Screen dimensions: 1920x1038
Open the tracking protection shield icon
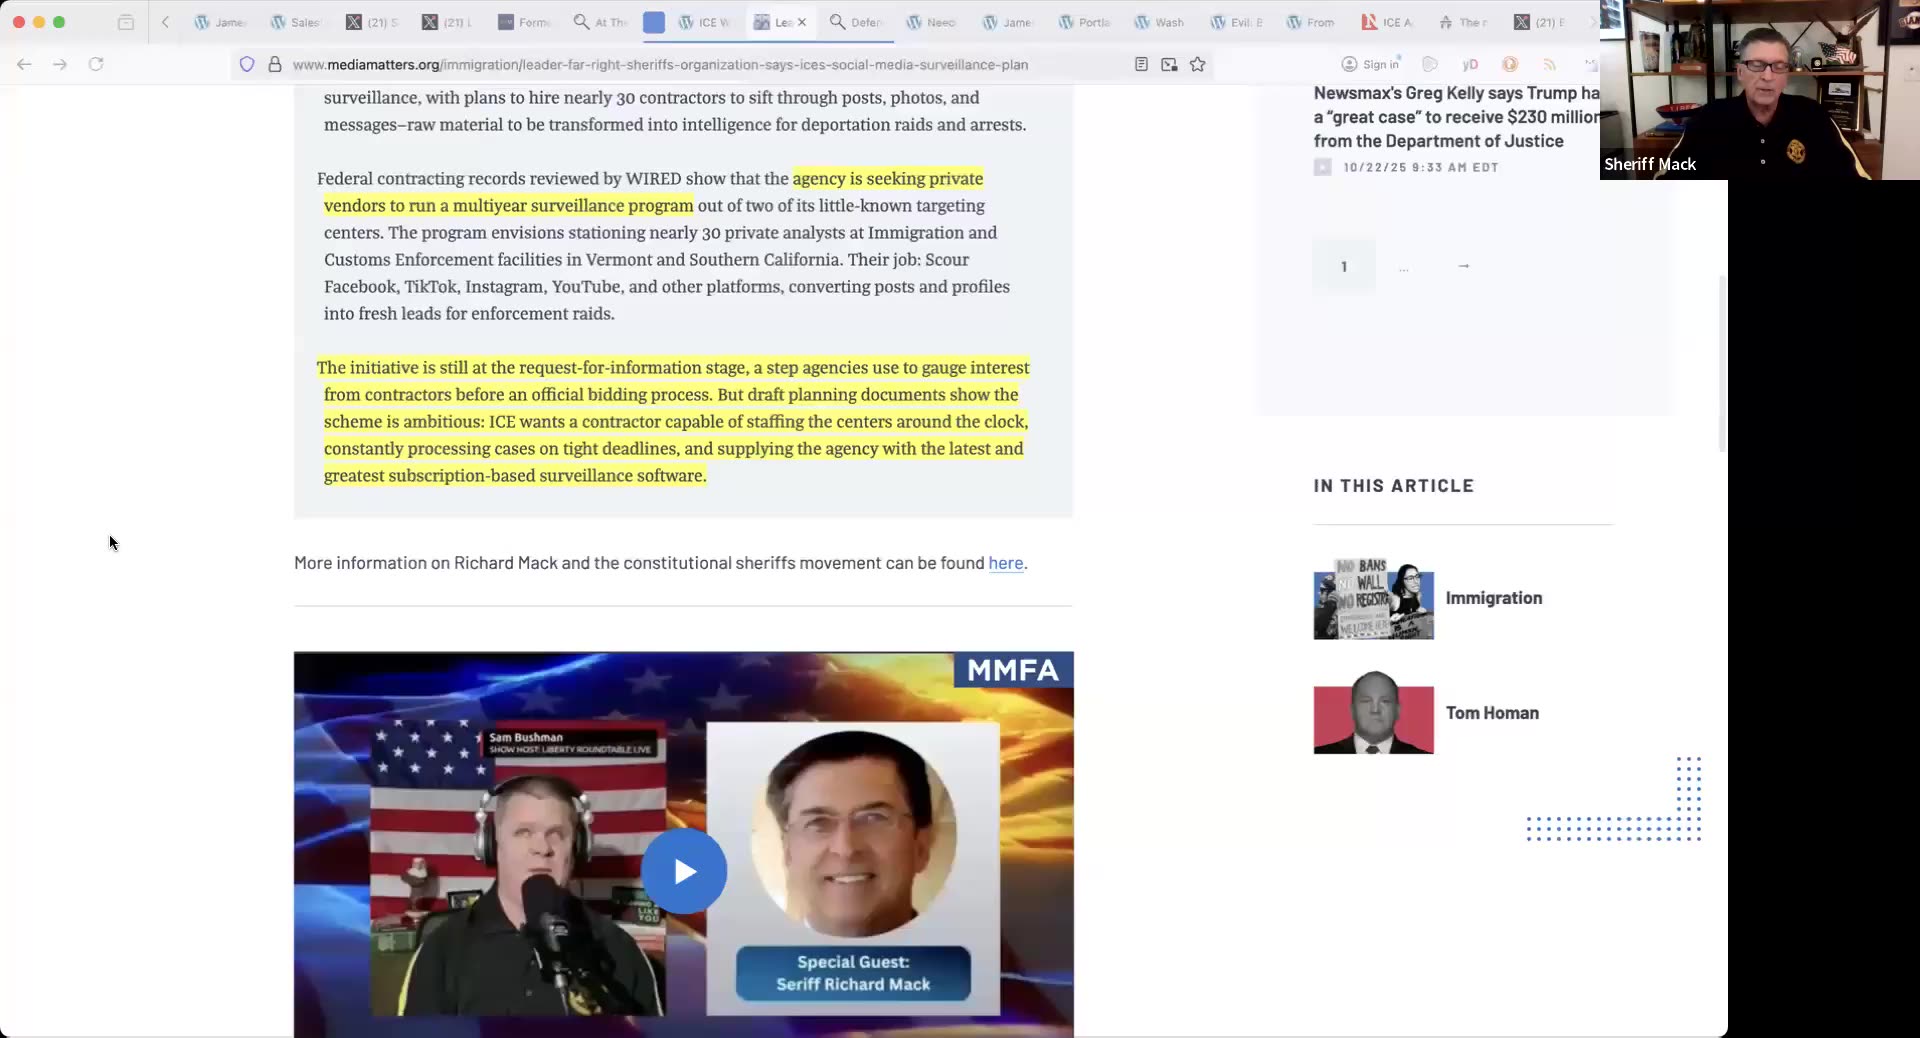247,64
